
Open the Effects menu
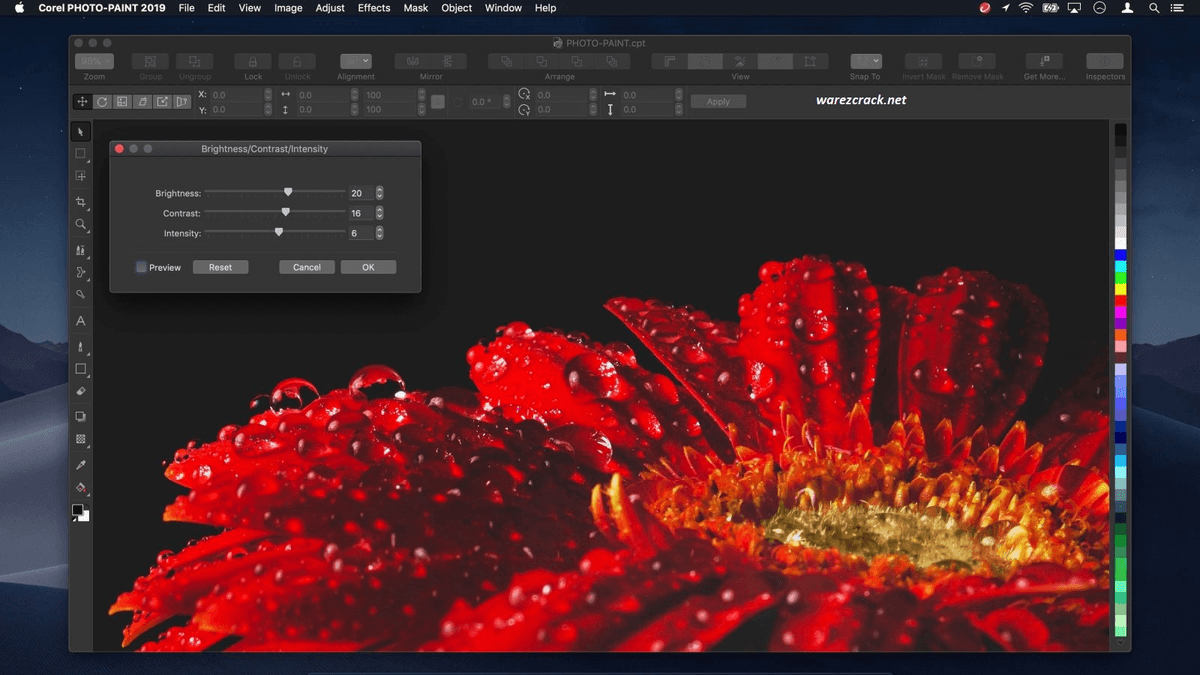(374, 8)
